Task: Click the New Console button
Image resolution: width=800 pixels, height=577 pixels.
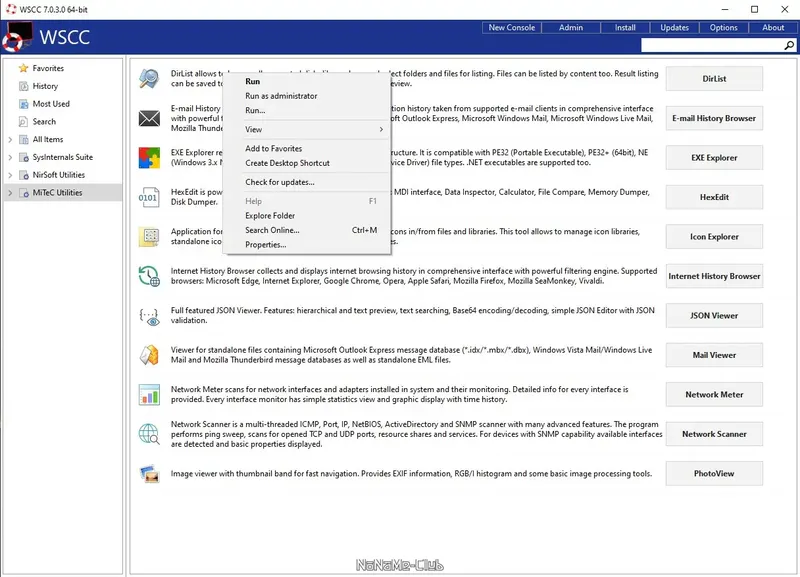Action: [512, 28]
